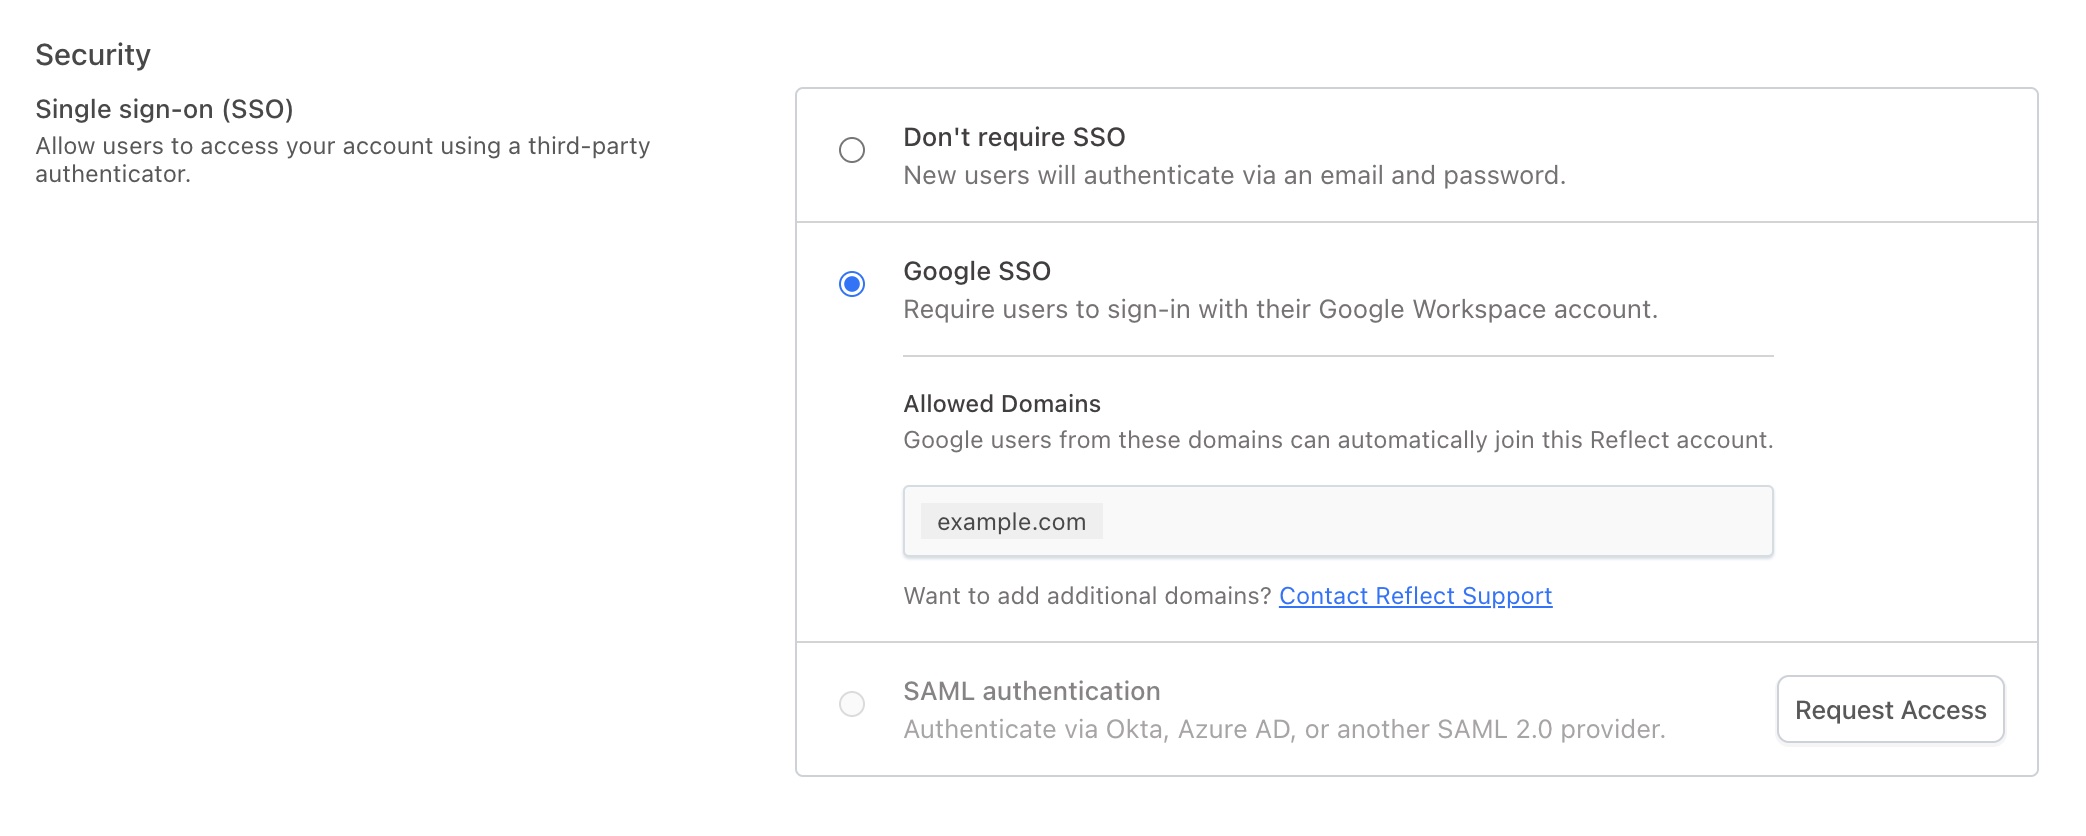Screen dimensions: 2086x836
Task: Click the "Authenticate via Okta, Azure AD" description
Action: [x=1284, y=730]
